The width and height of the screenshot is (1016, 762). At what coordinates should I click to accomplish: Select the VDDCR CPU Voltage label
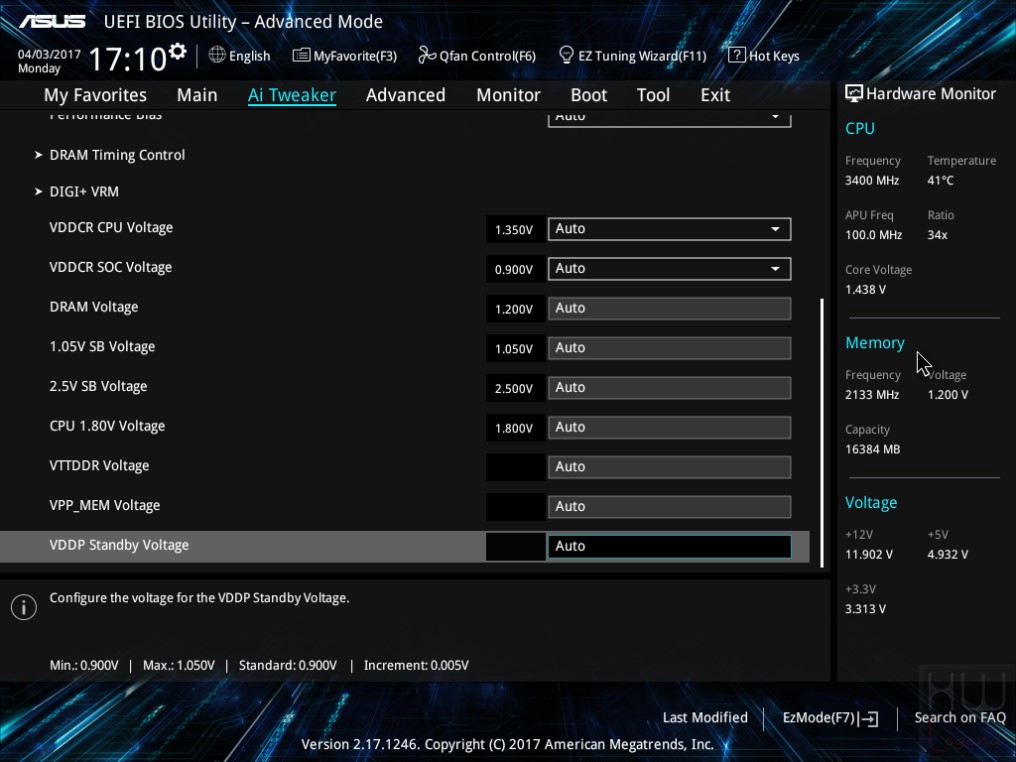pyautogui.click(x=111, y=228)
